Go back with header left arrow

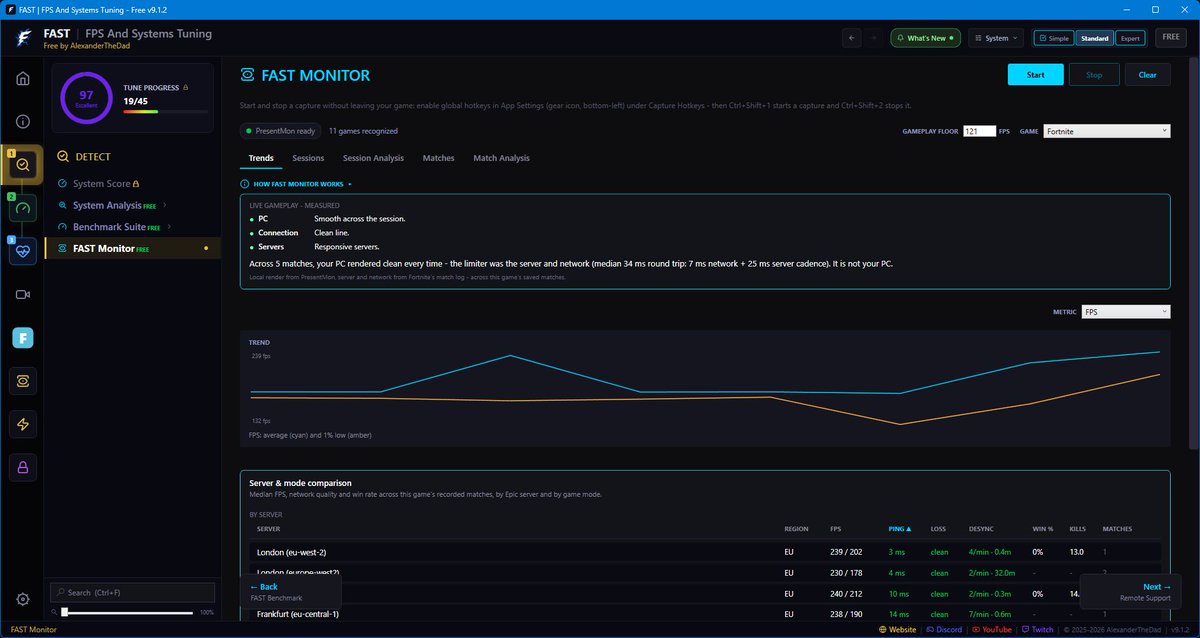(851, 38)
